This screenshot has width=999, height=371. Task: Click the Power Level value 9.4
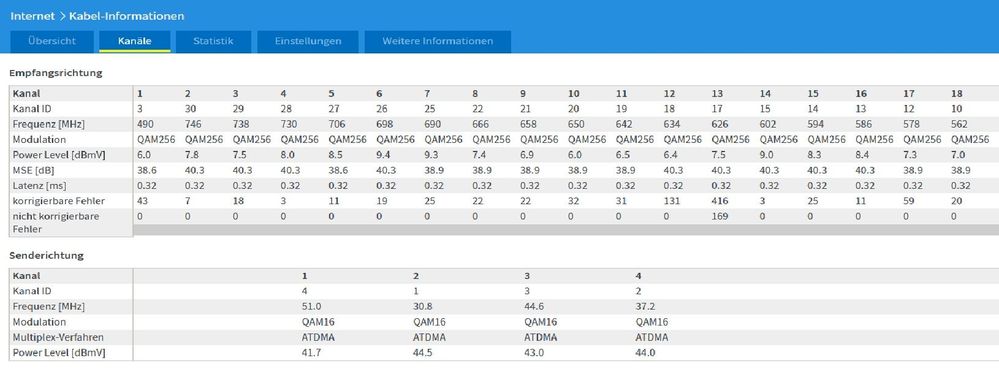[383, 155]
